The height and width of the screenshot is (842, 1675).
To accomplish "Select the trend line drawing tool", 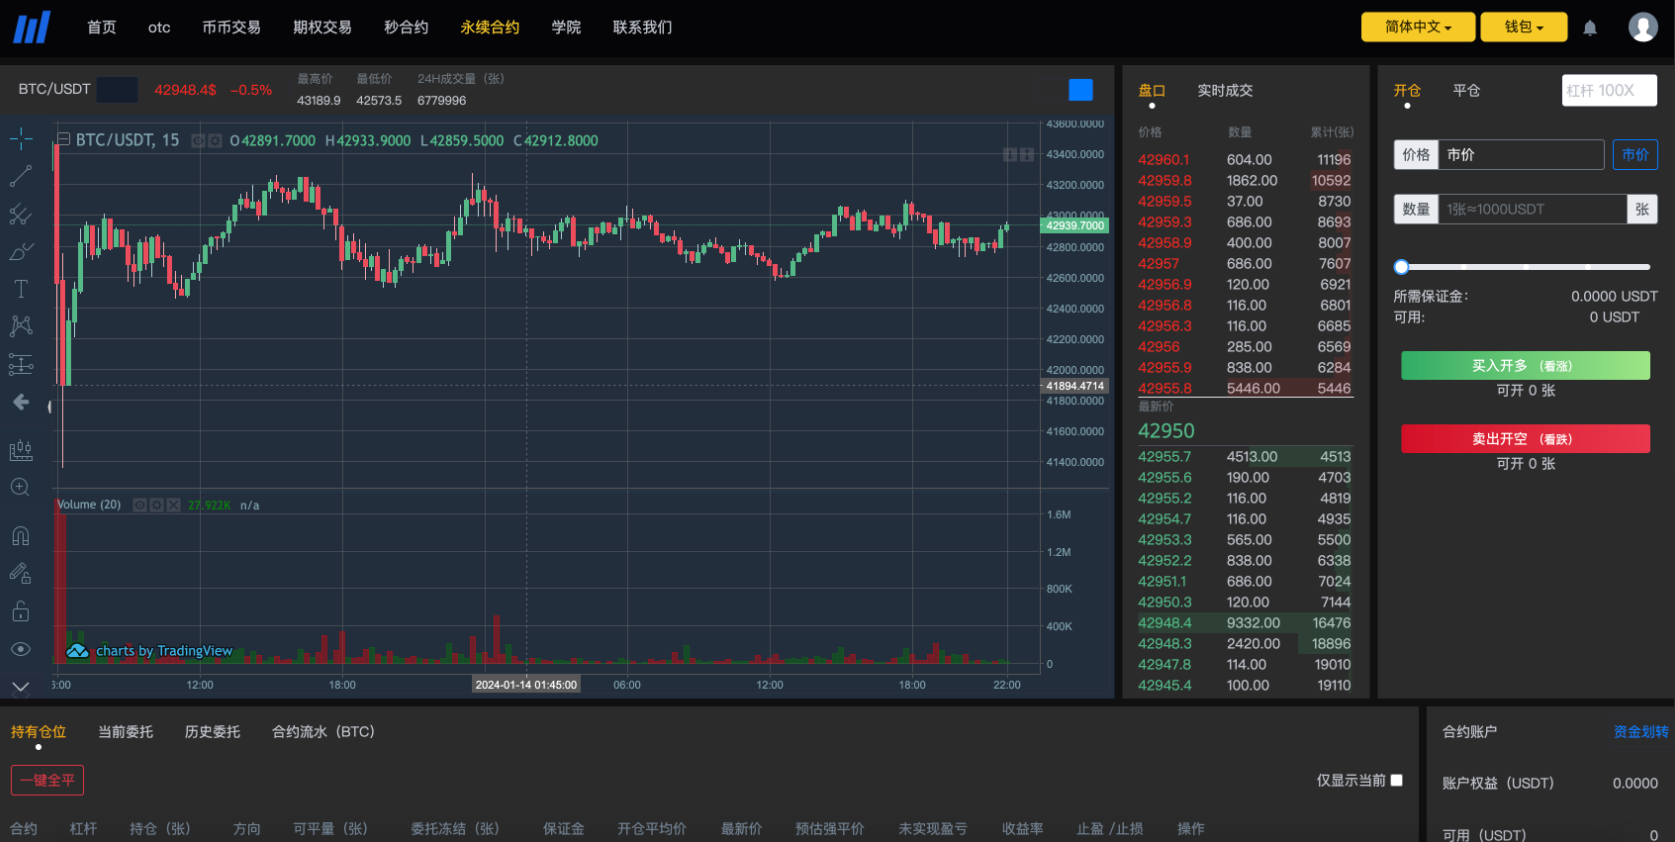I will coord(21,177).
